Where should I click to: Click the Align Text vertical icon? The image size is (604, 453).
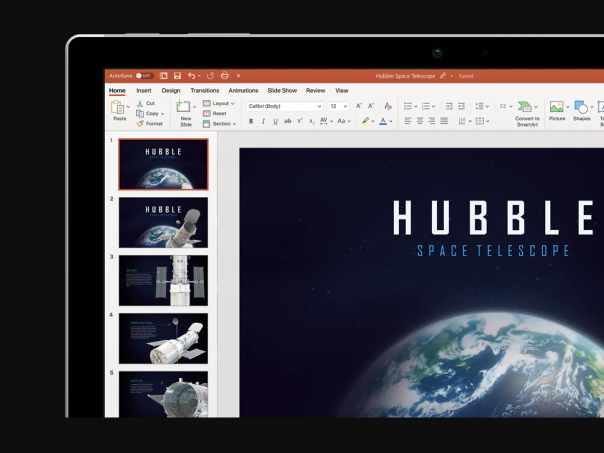pos(480,121)
